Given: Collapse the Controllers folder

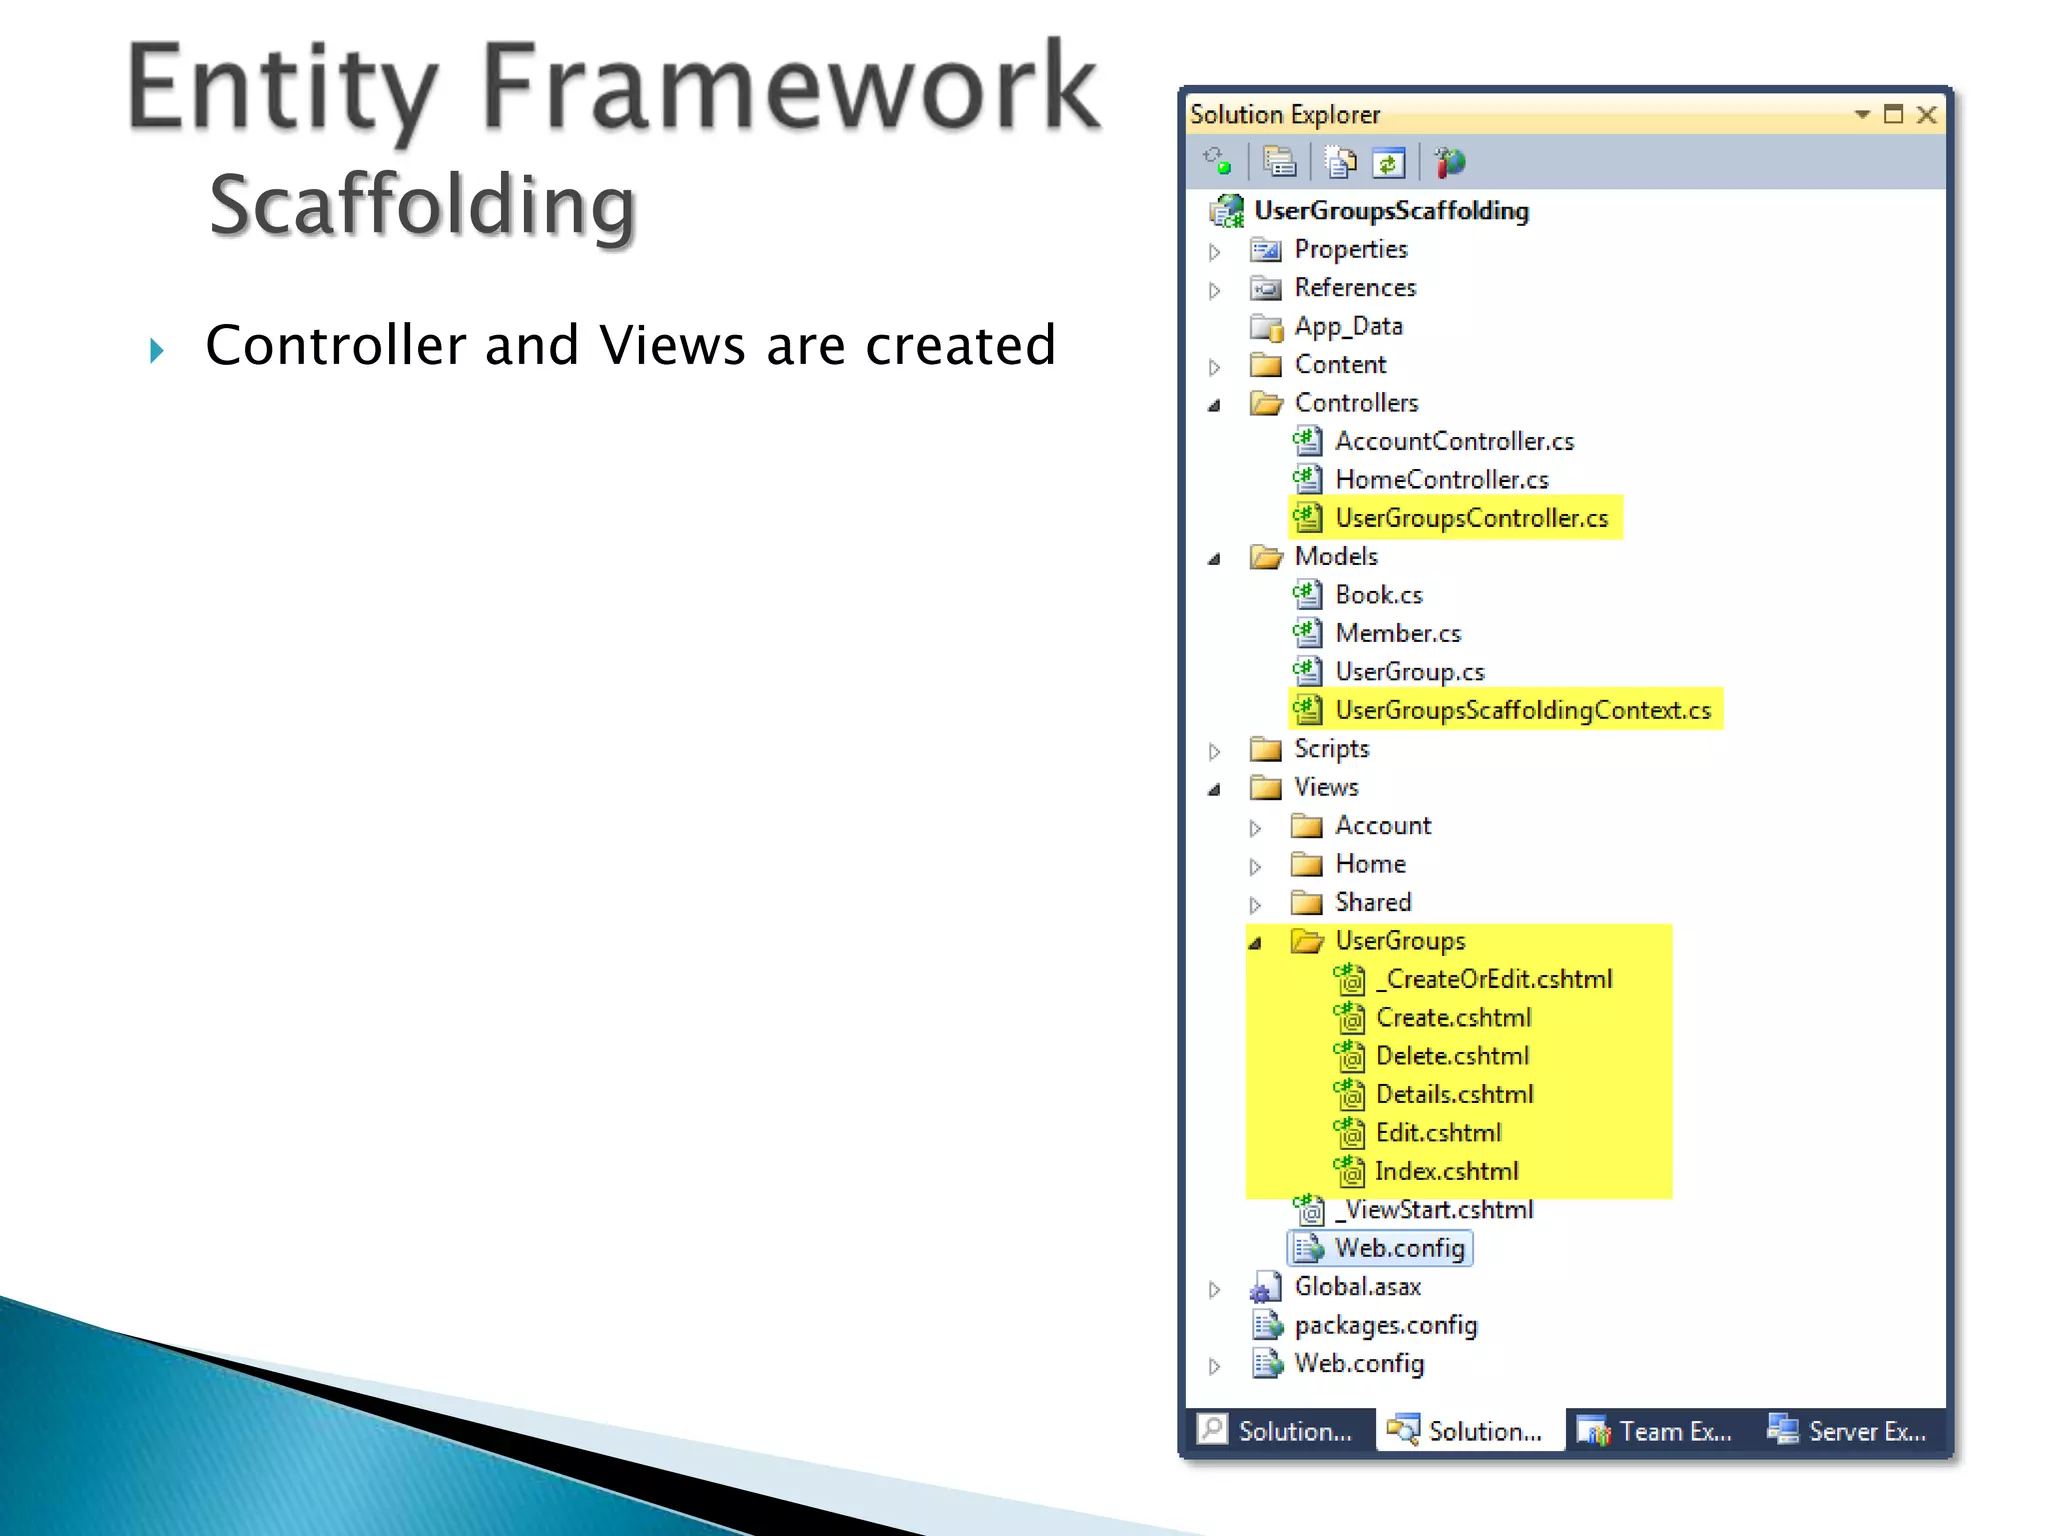Looking at the screenshot, I should coord(1215,405).
